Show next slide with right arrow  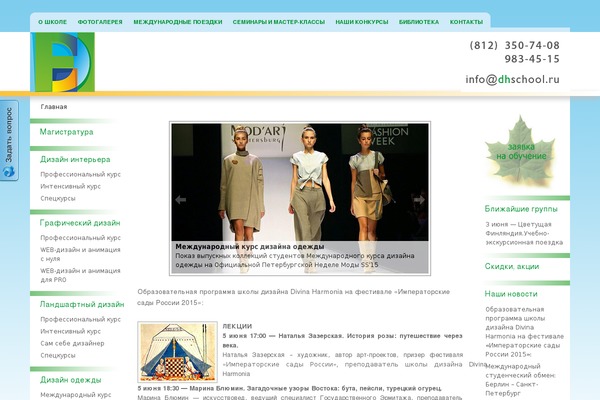point(419,199)
